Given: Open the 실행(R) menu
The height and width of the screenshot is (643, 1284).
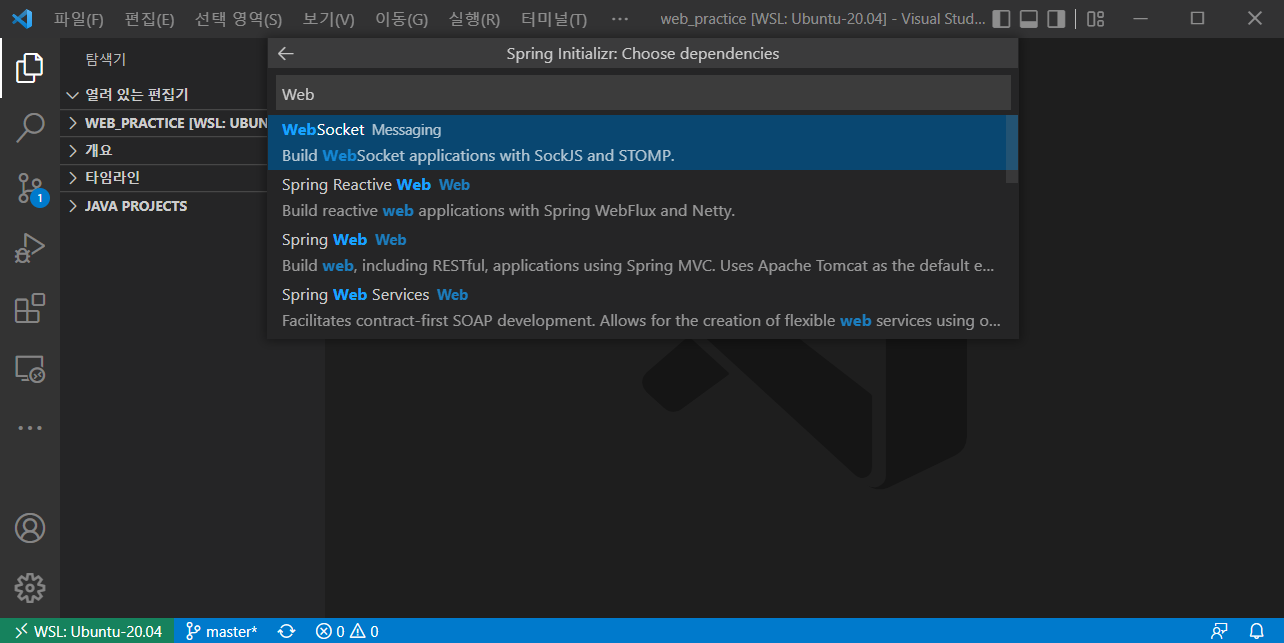Looking at the screenshot, I should coord(474,19).
